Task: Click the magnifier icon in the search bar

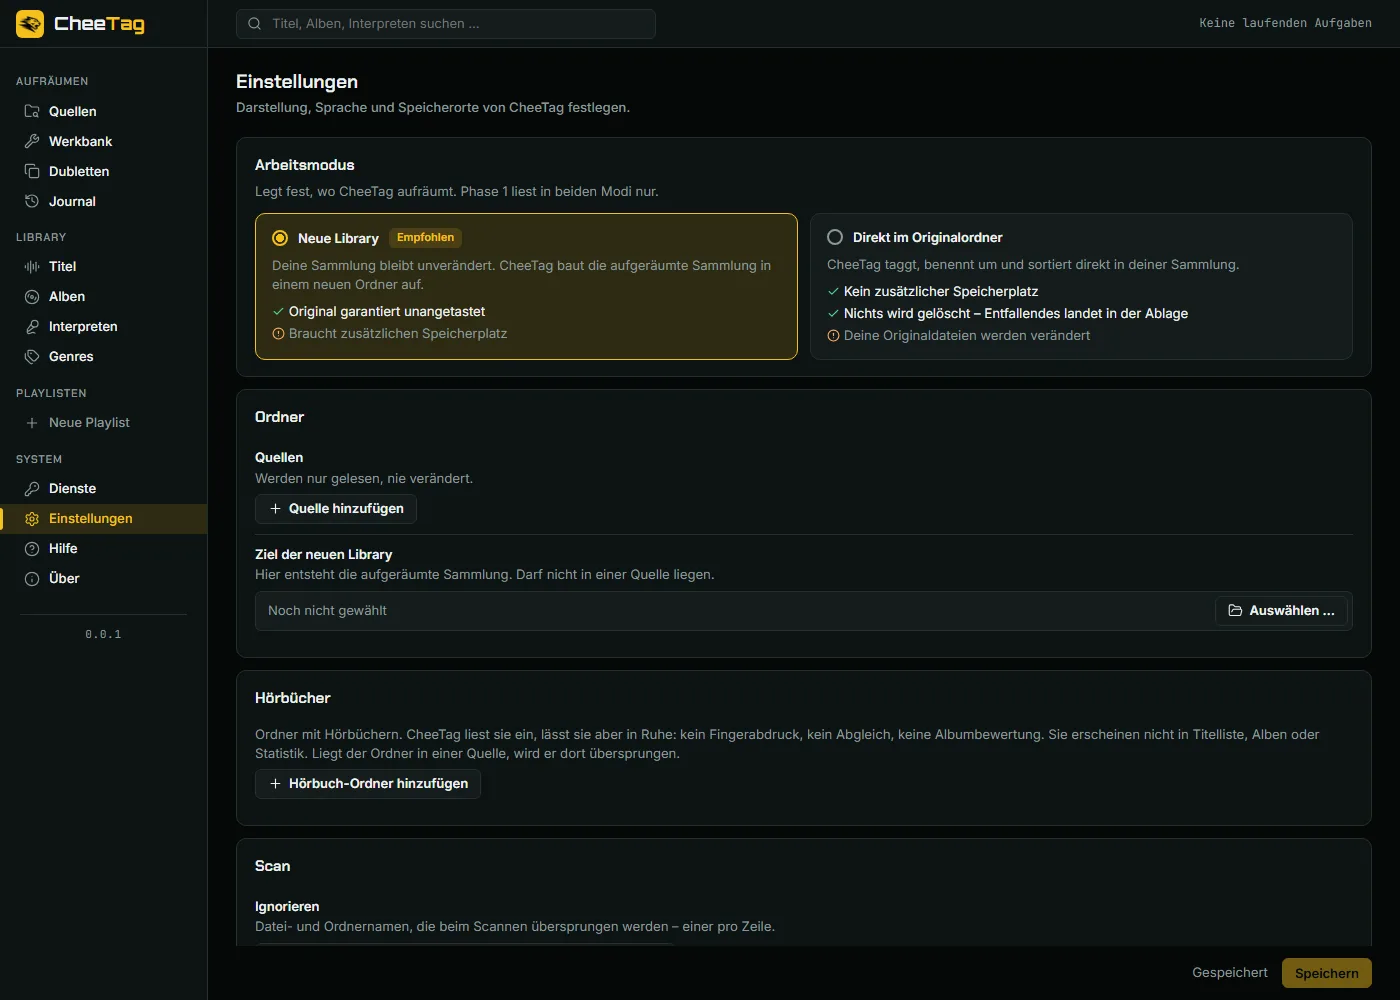Action: (255, 24)
